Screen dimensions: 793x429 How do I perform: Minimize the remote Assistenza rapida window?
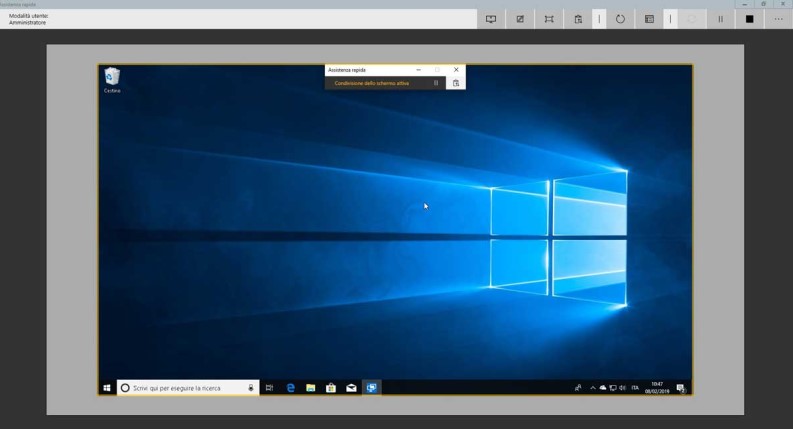click(x=418, y=70)
